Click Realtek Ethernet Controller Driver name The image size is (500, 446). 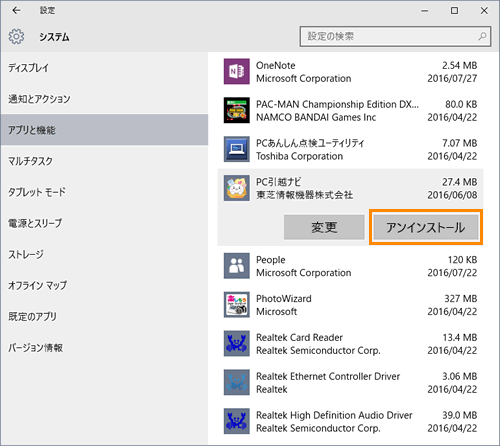(x=328, y=376)
